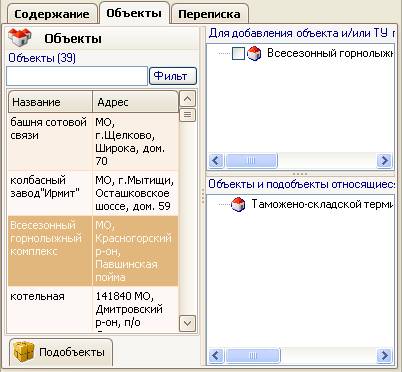Click left arrow of lower tree scrollbar
This screenshot has width=402, height=372.
pos(216,355)
